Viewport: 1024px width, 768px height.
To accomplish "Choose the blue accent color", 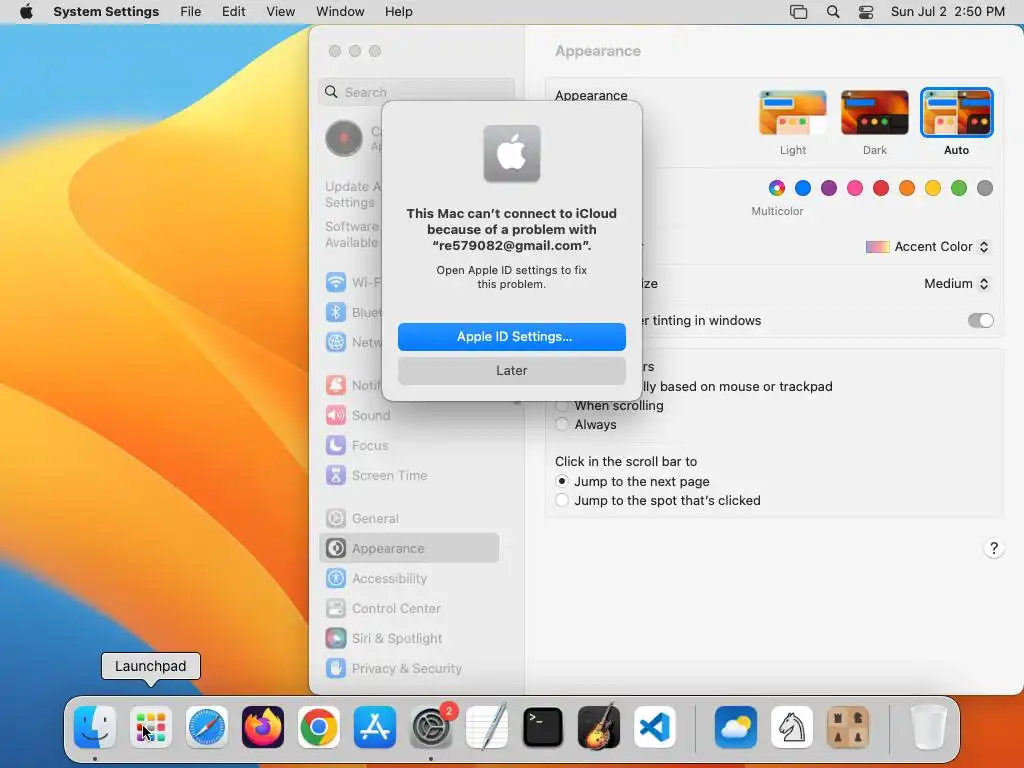I will [803, 188].
